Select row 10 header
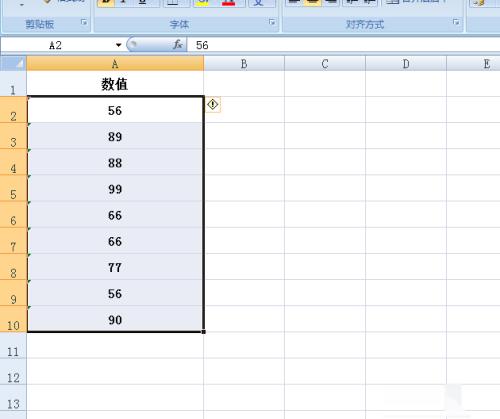500x419 pixels. pyautogui.click(x=13, y=319)
